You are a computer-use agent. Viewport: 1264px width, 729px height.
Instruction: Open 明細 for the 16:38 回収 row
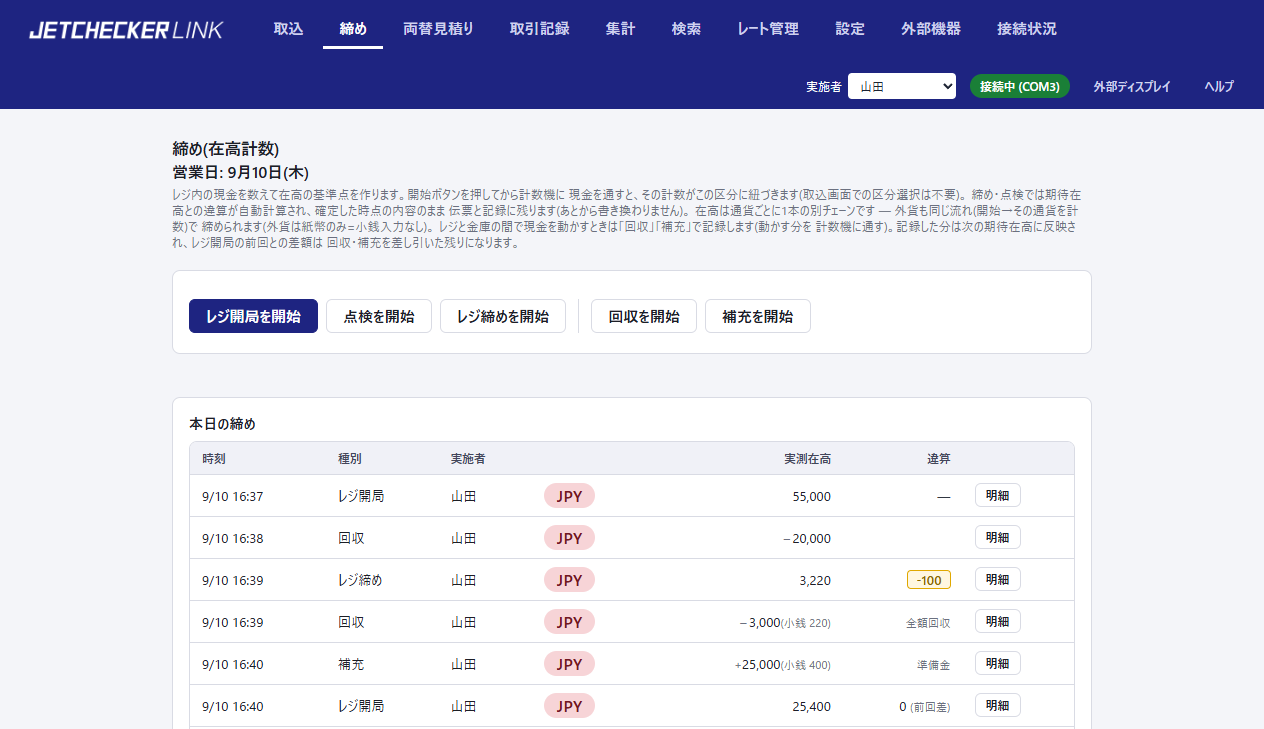pyautogui.click(x=998, y=538)
